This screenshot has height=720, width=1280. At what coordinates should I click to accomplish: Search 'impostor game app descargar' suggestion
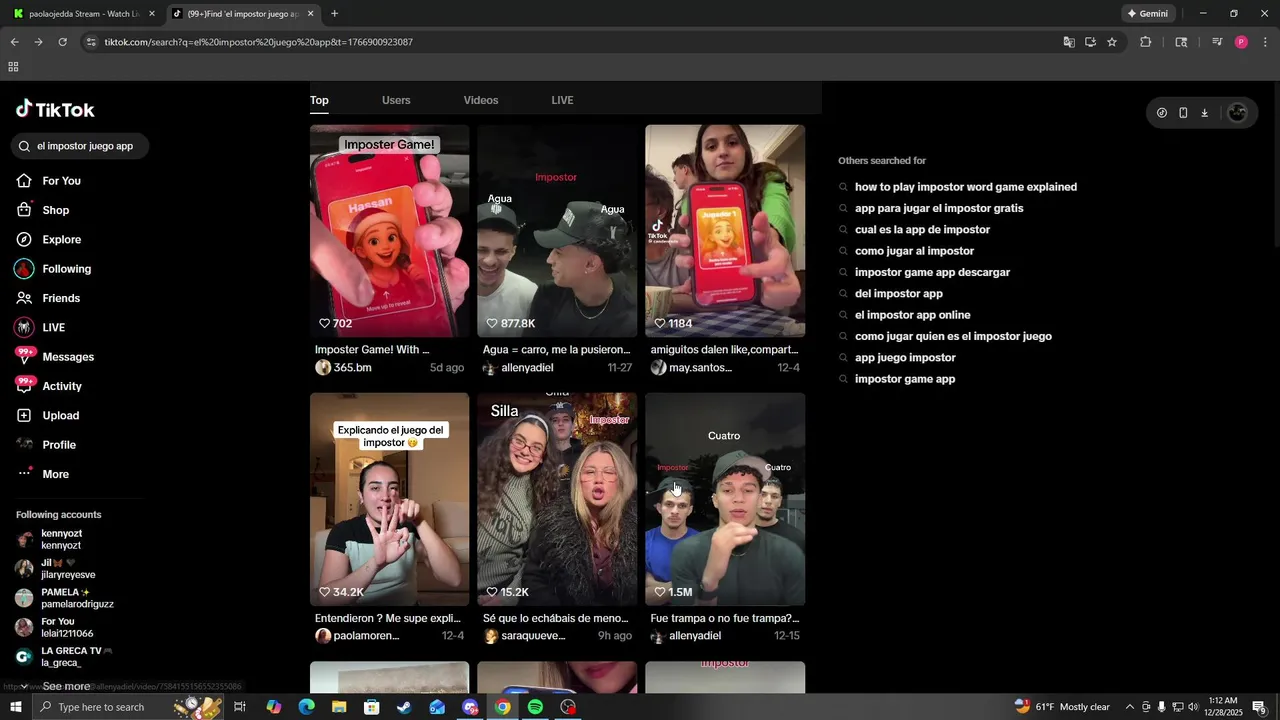point(932,272)
